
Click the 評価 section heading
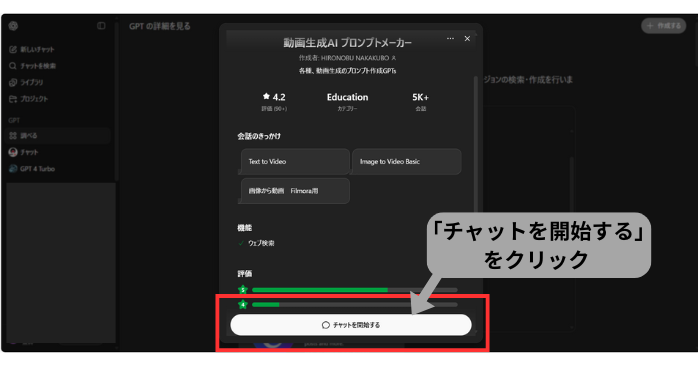tap(244, 274)
